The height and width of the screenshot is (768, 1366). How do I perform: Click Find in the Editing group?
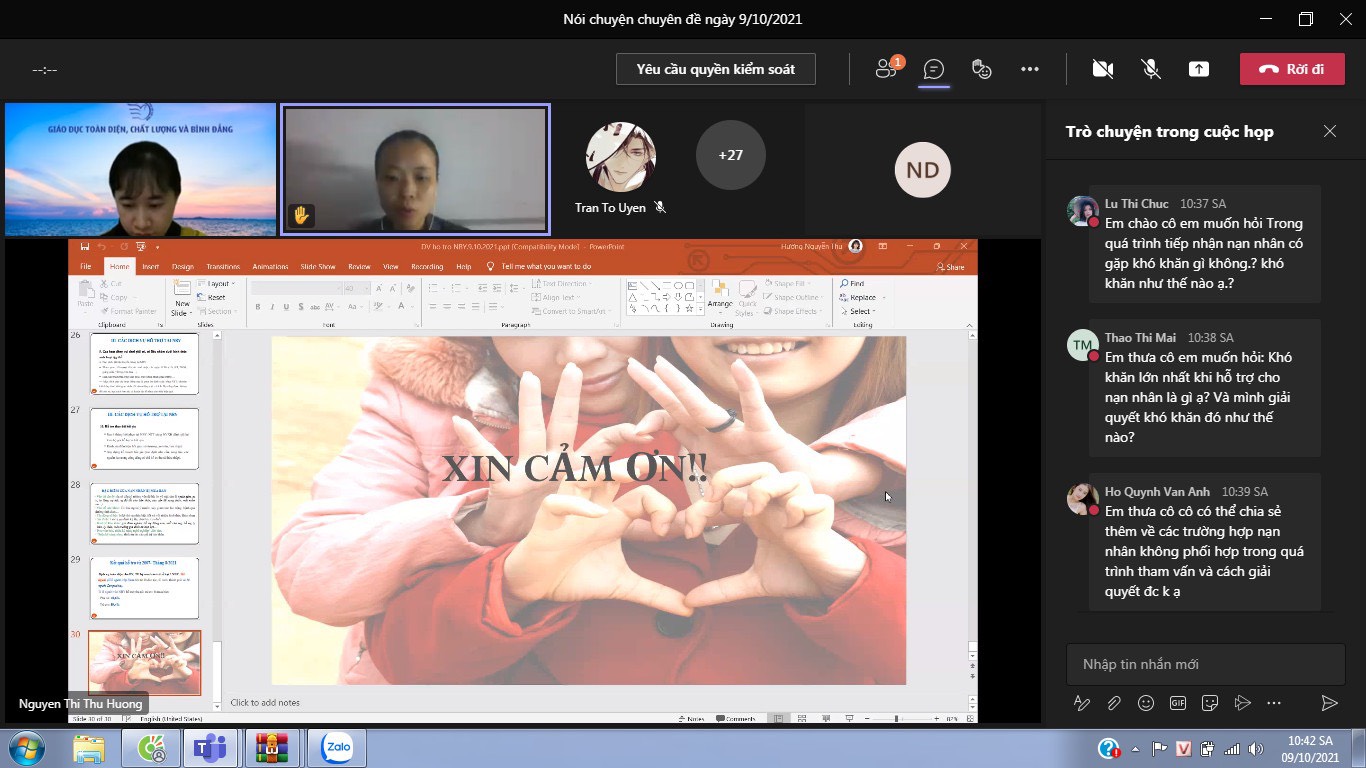852,284
